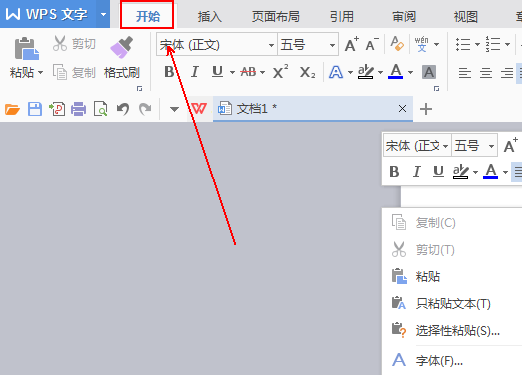The image size is (522, 375).
Task: Click the Save icon in quick toolbar
Action: (x=35, y=109)
